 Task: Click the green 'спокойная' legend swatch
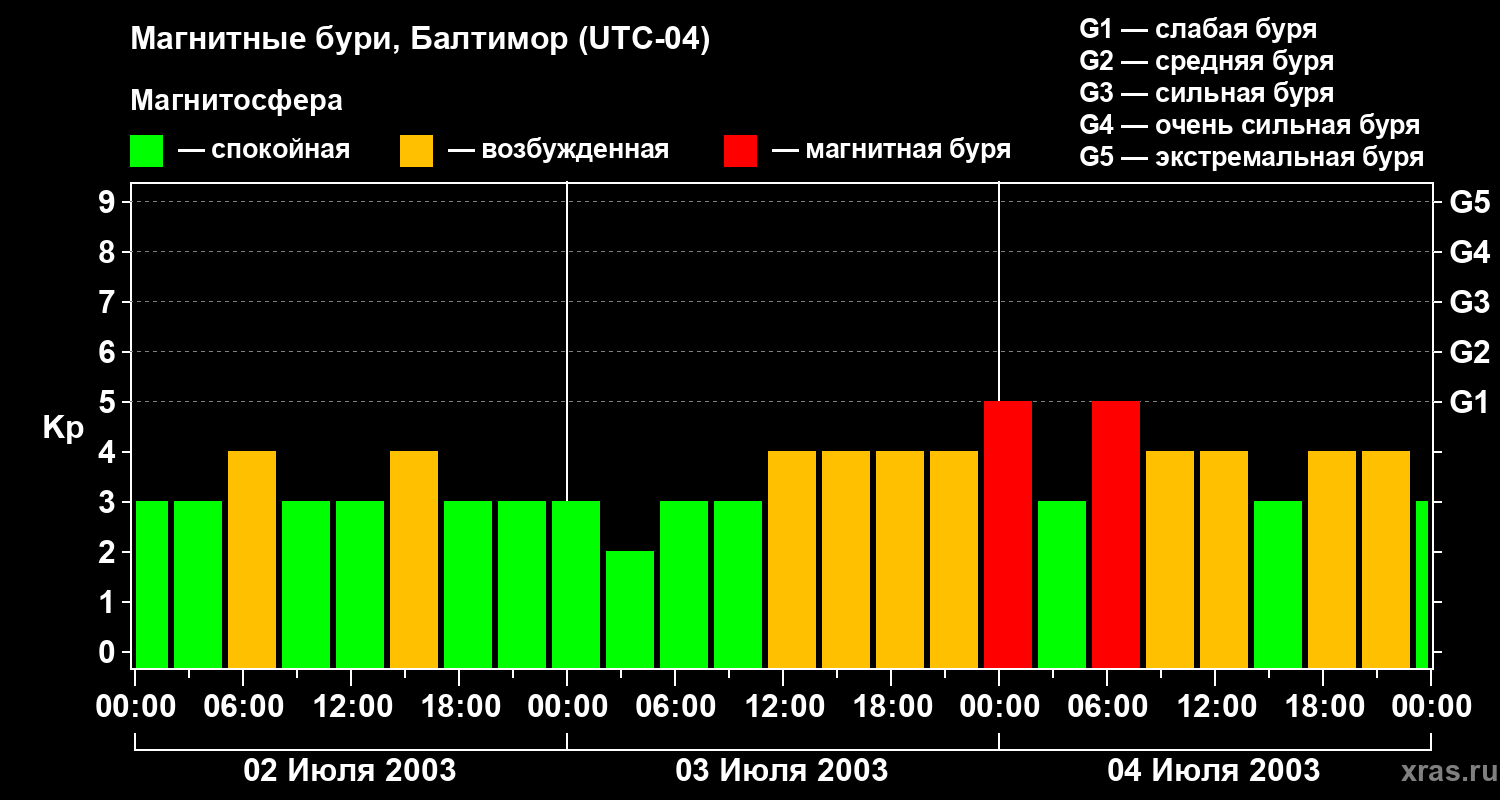click(x=146, y=151)
